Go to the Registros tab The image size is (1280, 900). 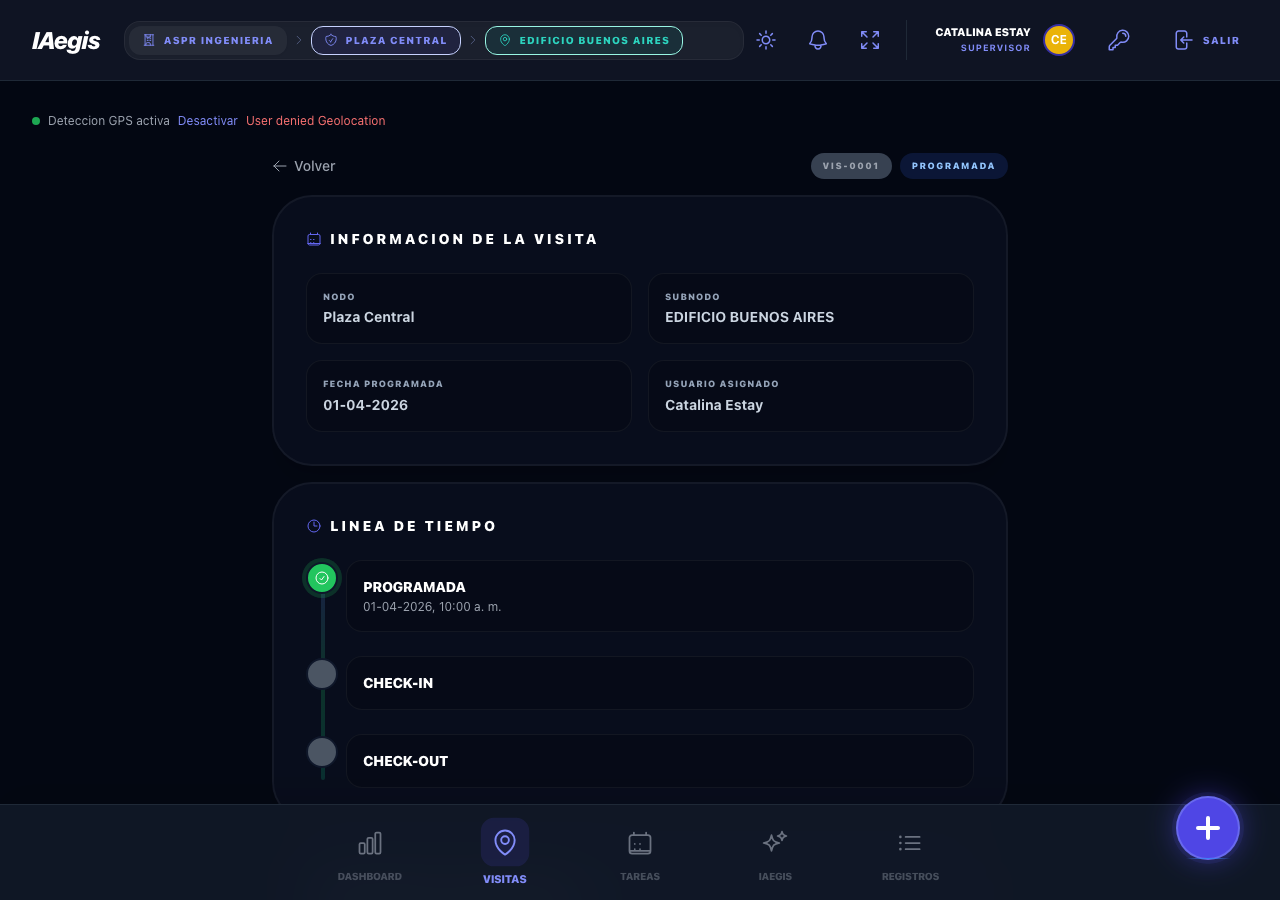coord(910,856)
